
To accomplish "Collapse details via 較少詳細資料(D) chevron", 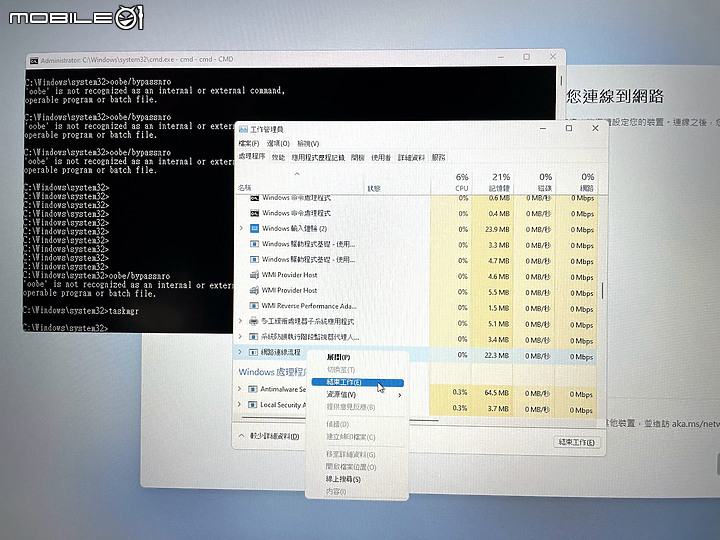I will tap(242, 436).
